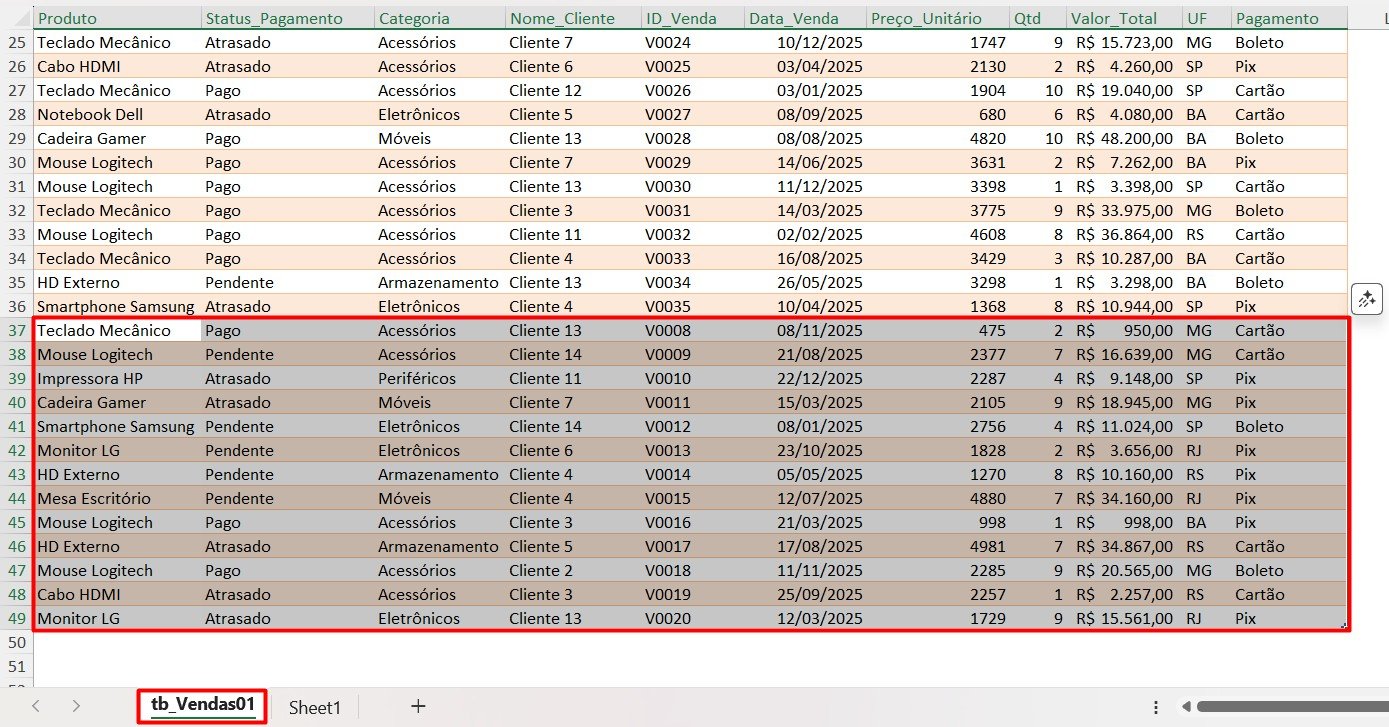Click the table resize handle at bottom-right corner
Image resolution: width=1389 pixels, height=727 pixels.
point(1344,626)
